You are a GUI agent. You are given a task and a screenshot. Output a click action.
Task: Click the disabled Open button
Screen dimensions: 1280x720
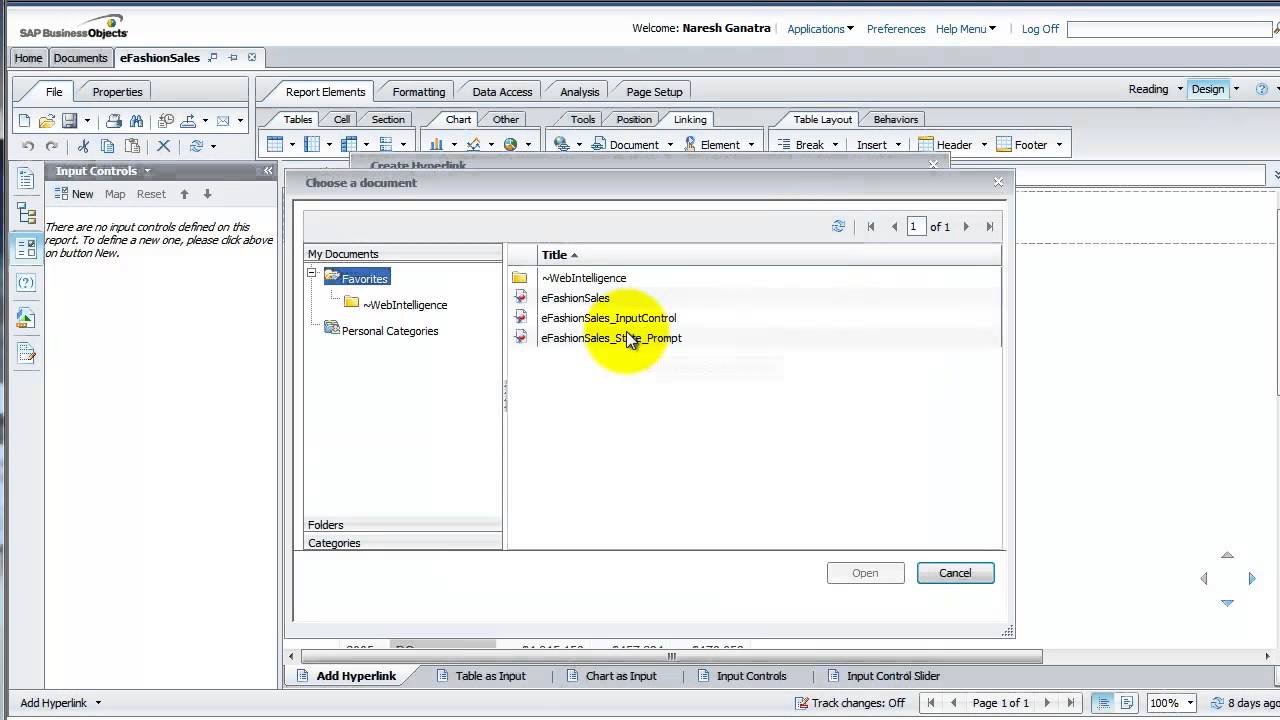click(x=865, y=573)
